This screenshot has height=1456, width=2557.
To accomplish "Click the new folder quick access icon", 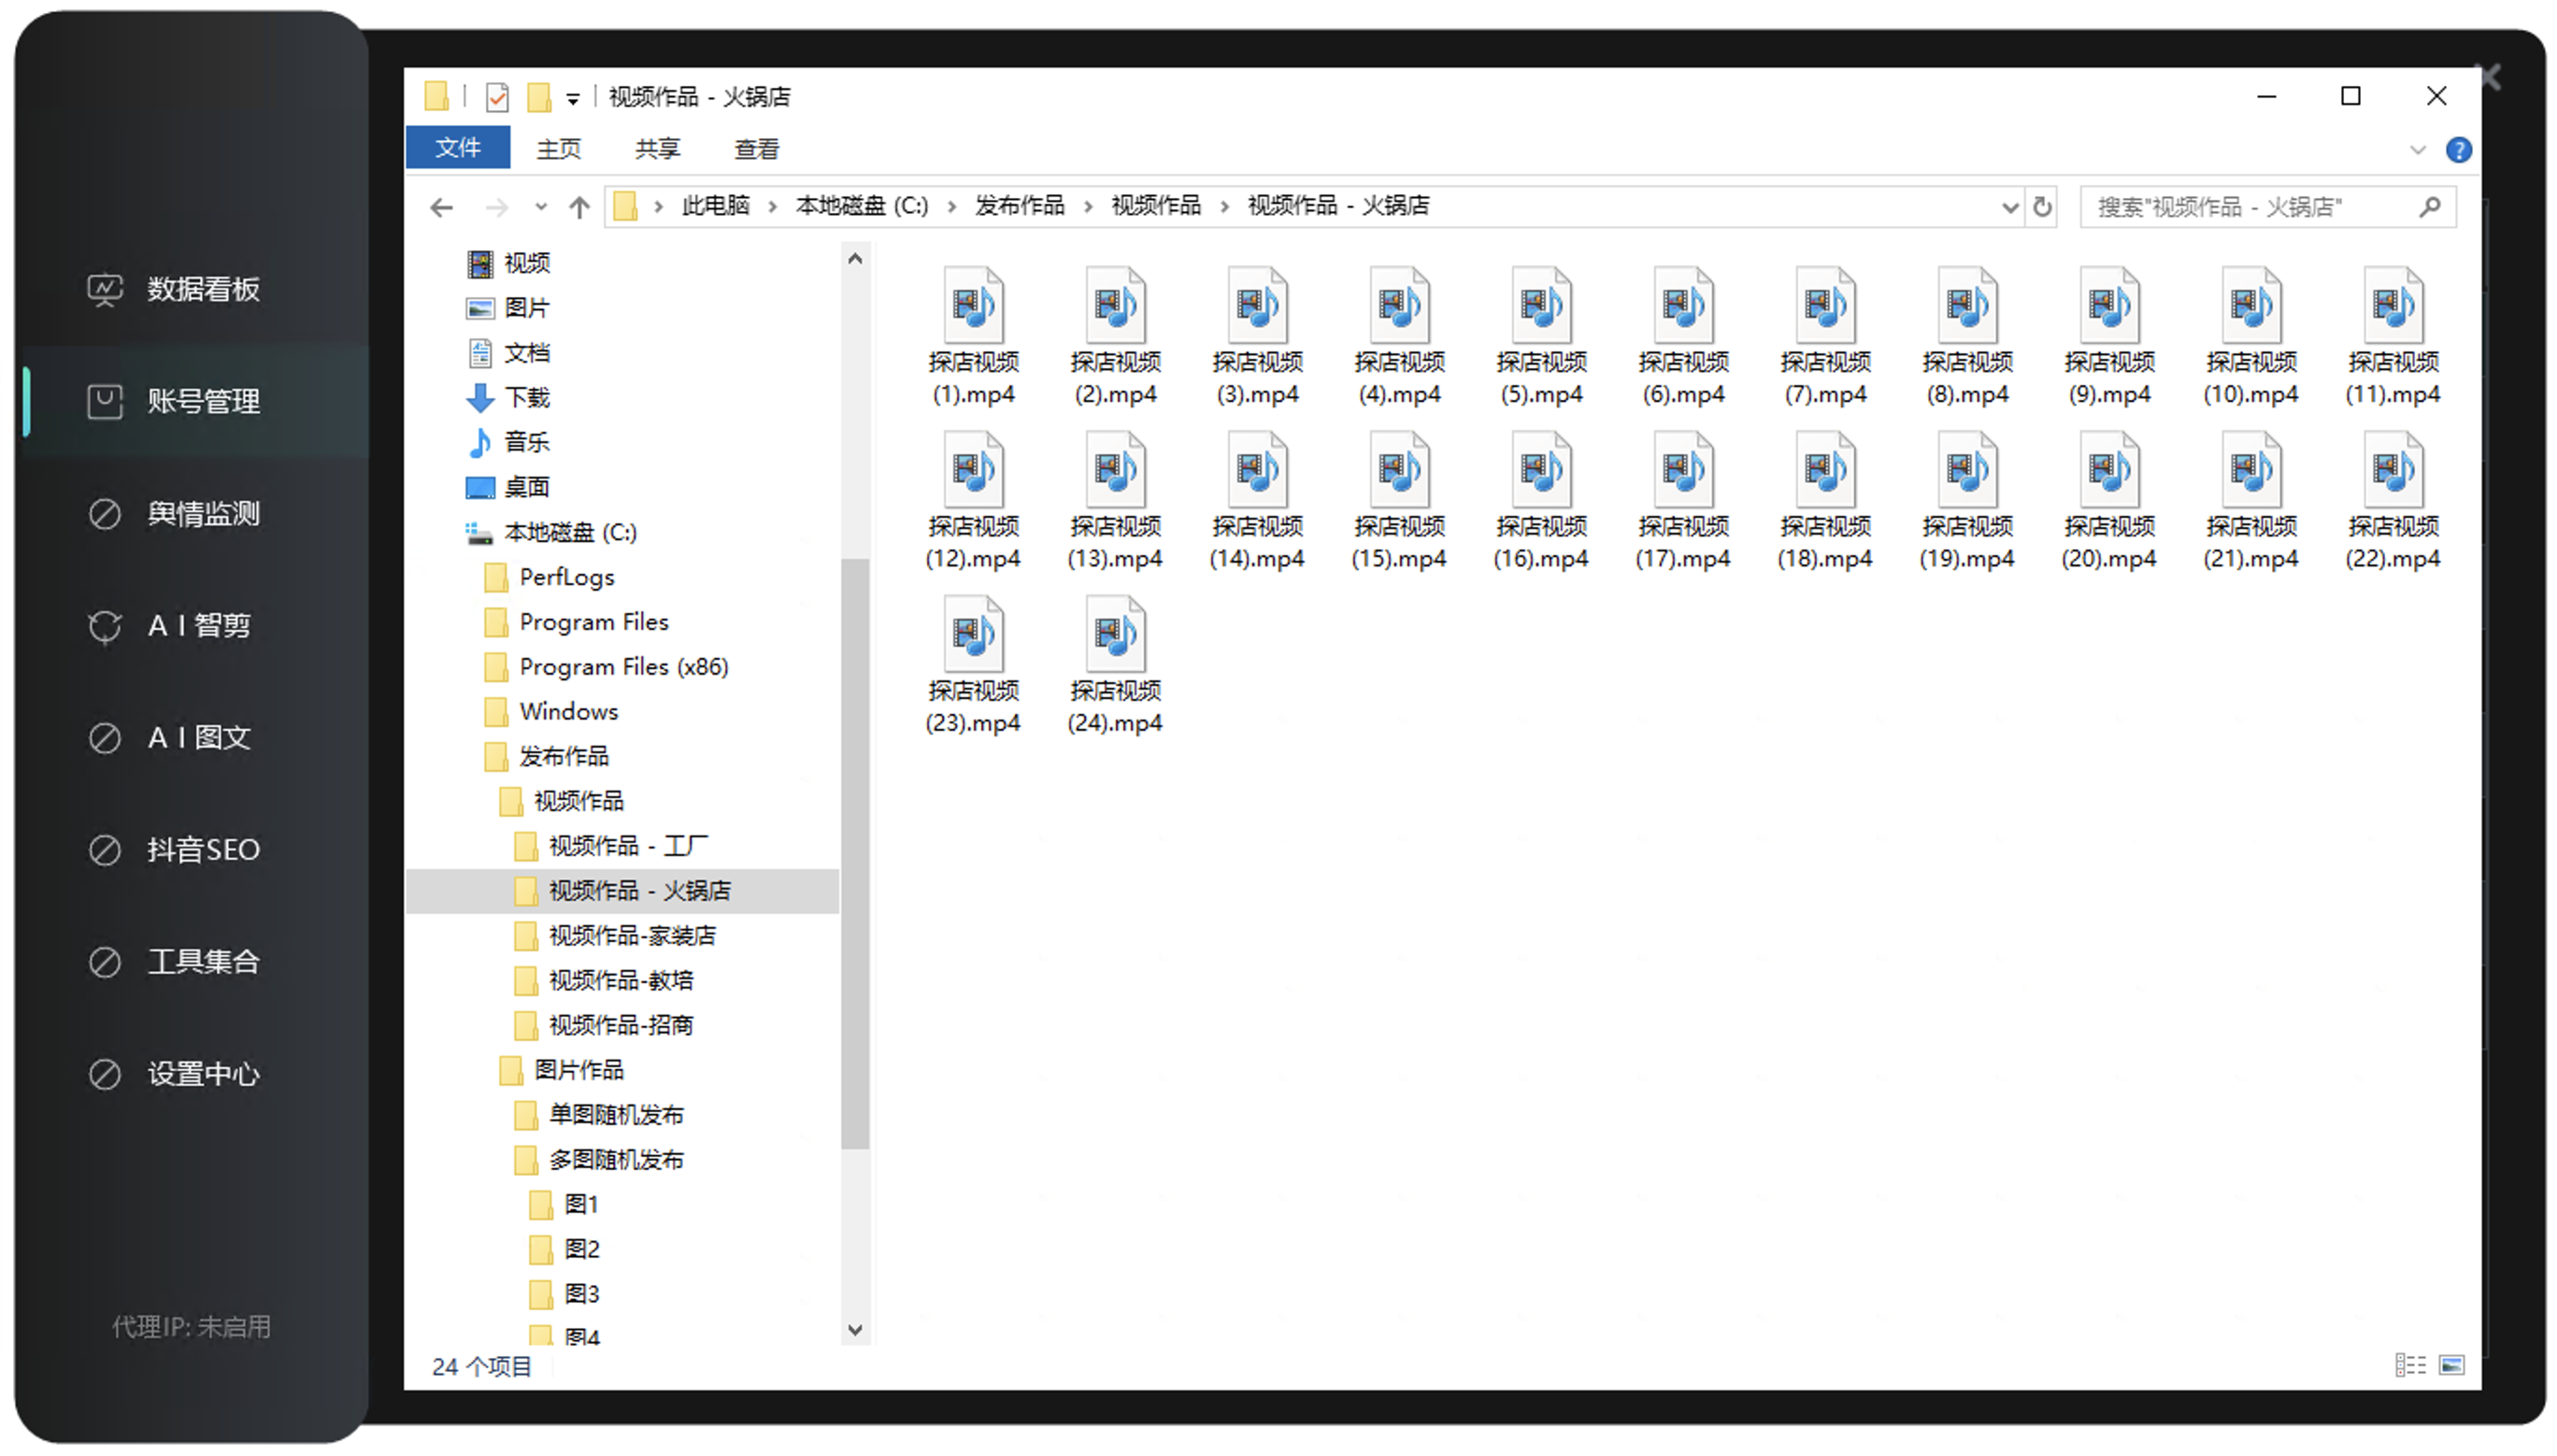I will pos(539,97).
